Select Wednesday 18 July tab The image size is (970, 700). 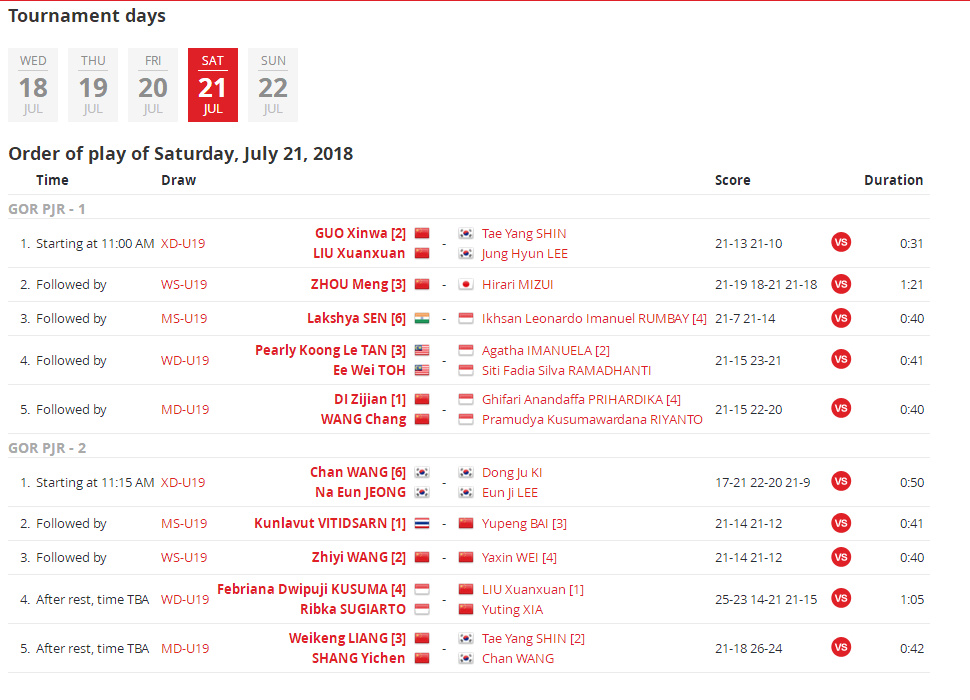click(x=33, y=85)
